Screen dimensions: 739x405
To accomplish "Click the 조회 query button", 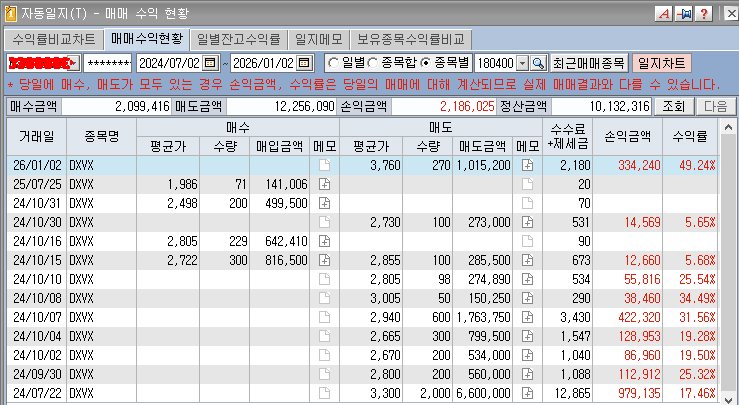I will tap(673, 107).
